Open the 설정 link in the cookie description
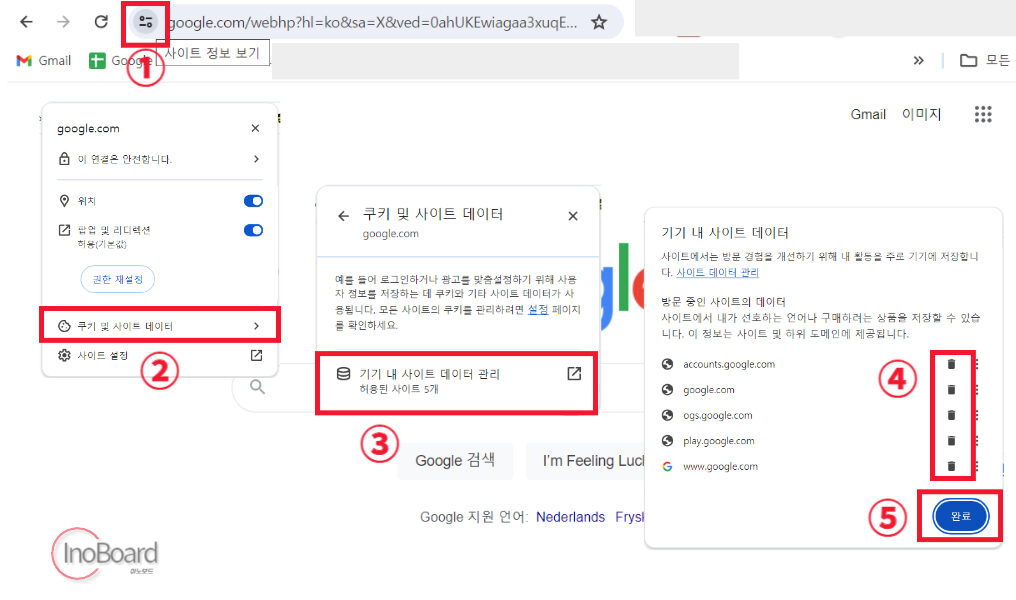 pos(538,310)
